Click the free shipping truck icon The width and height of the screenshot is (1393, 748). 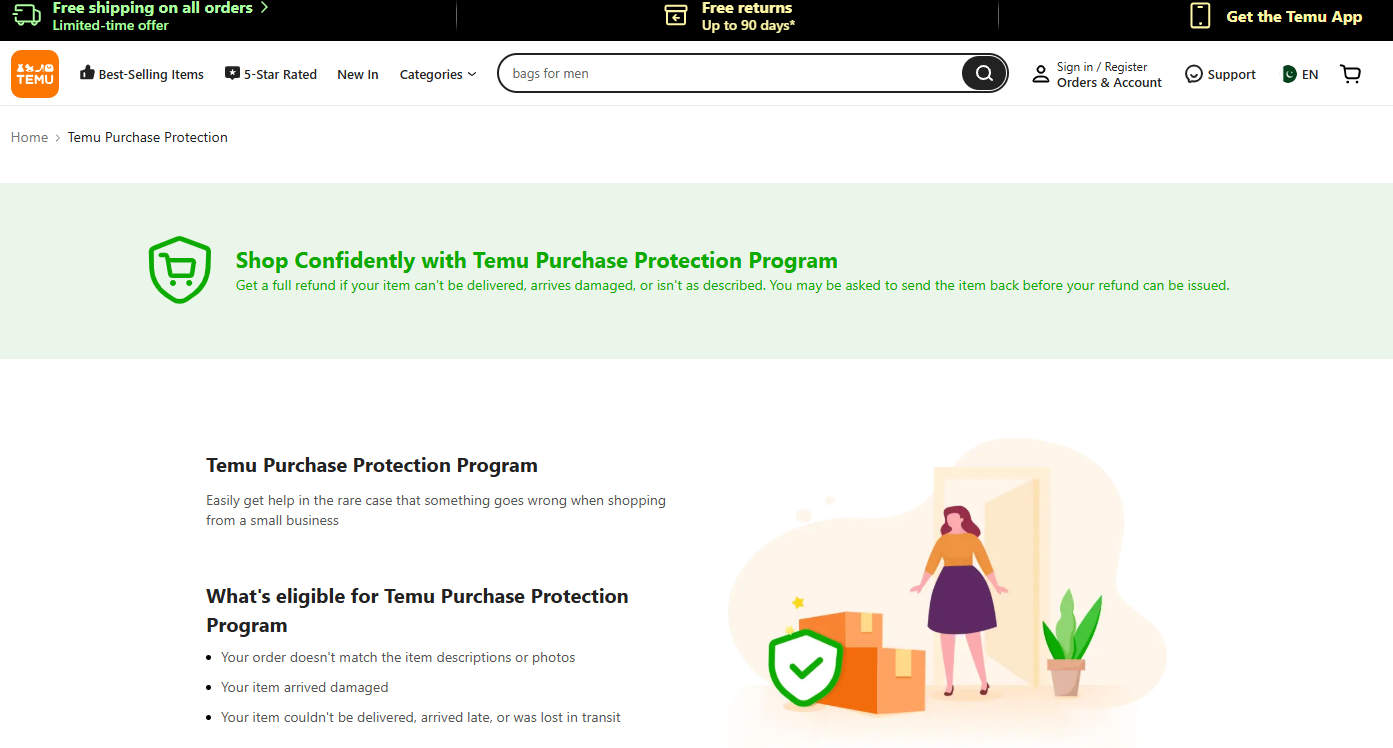[x=27, y=15]
